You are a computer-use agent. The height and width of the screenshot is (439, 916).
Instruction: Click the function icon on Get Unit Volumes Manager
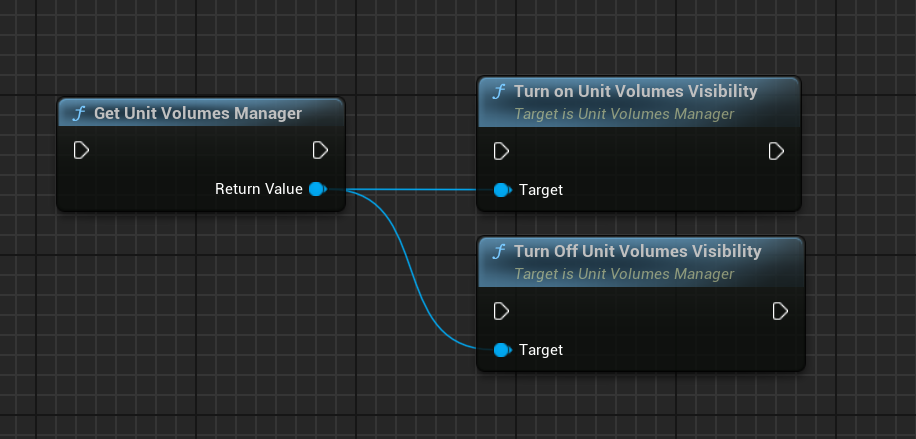tap(78, 114)
